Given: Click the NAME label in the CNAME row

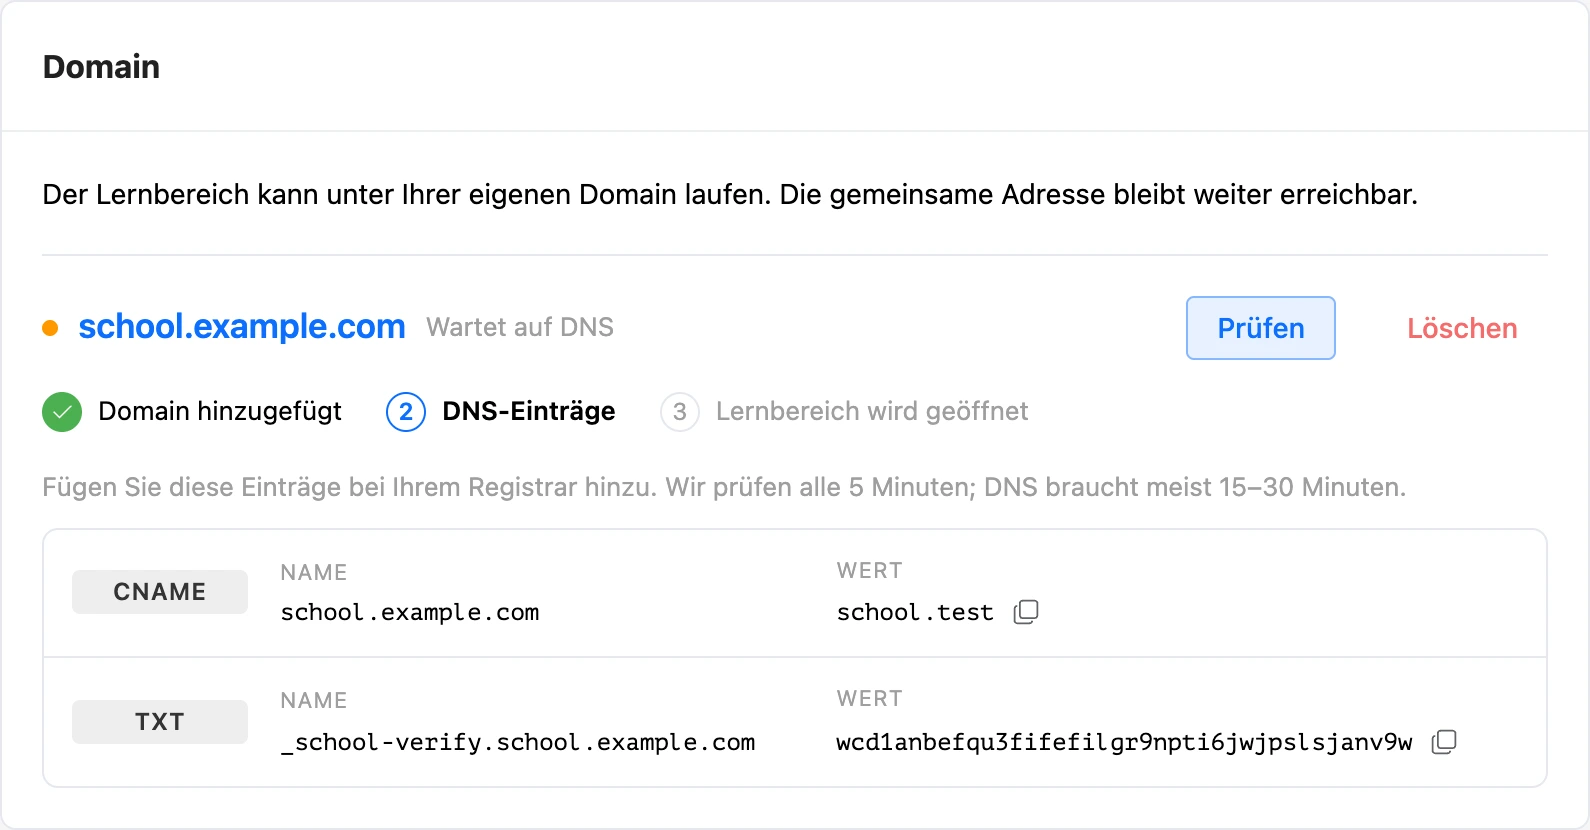Looking at the screenshot, I should [314, 572].
